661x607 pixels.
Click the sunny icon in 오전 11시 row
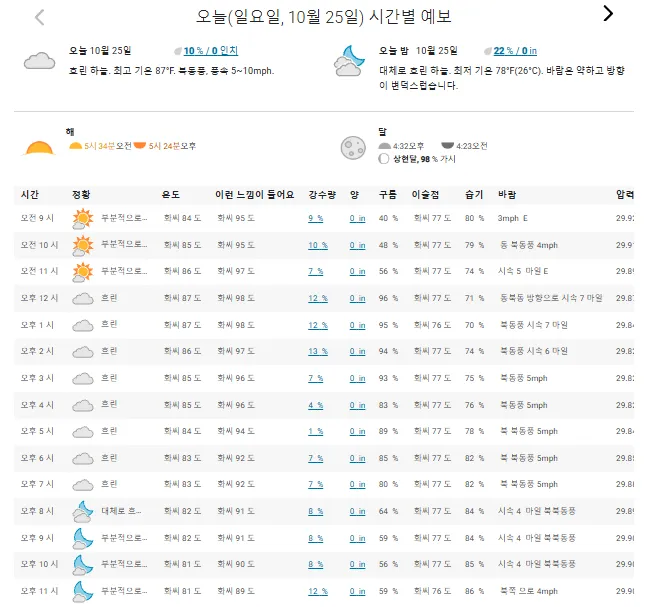[x=82, y=271]
